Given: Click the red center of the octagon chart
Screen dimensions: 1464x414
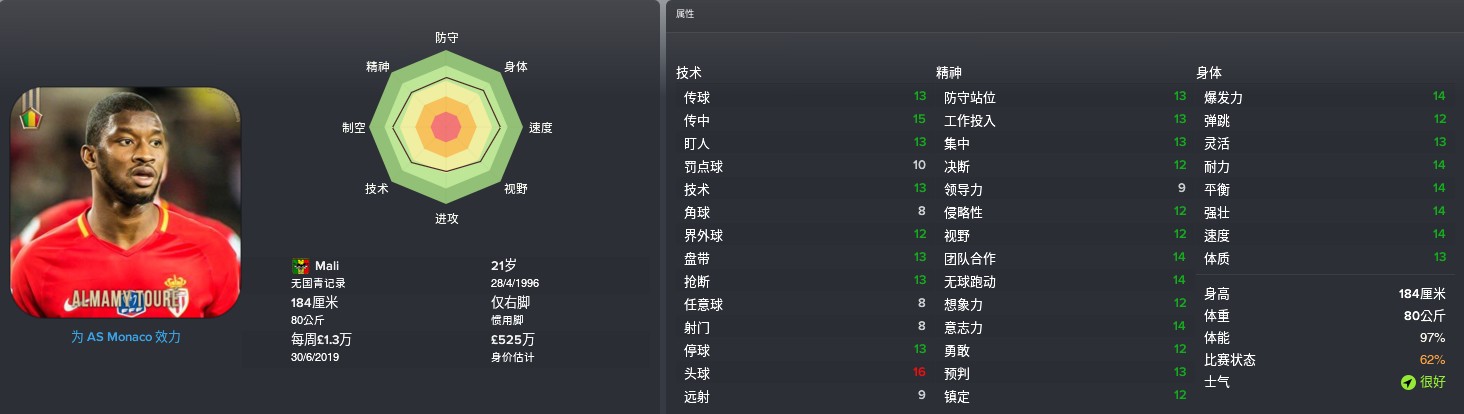Looking at the screenshot, I should [x=446, y=127].
